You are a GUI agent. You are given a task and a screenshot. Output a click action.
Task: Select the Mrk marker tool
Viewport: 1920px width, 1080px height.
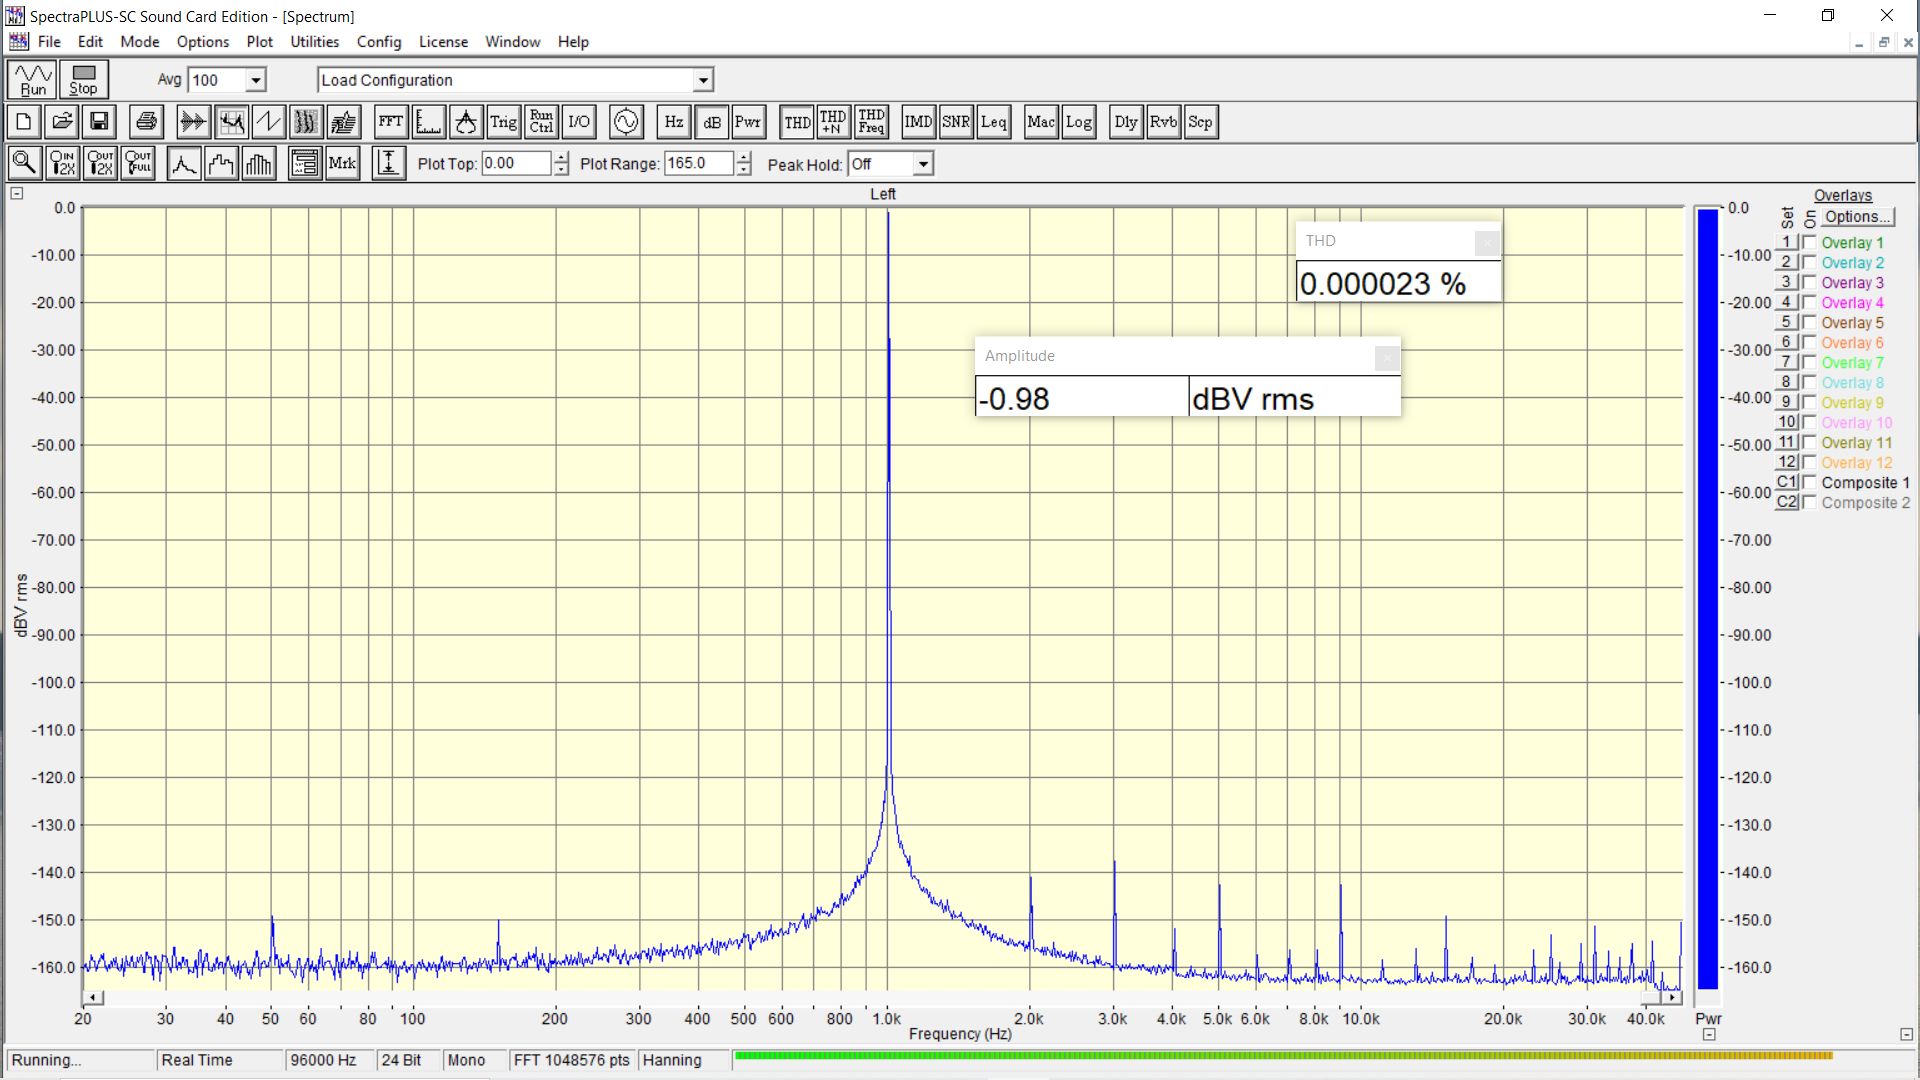click(342, 164)
